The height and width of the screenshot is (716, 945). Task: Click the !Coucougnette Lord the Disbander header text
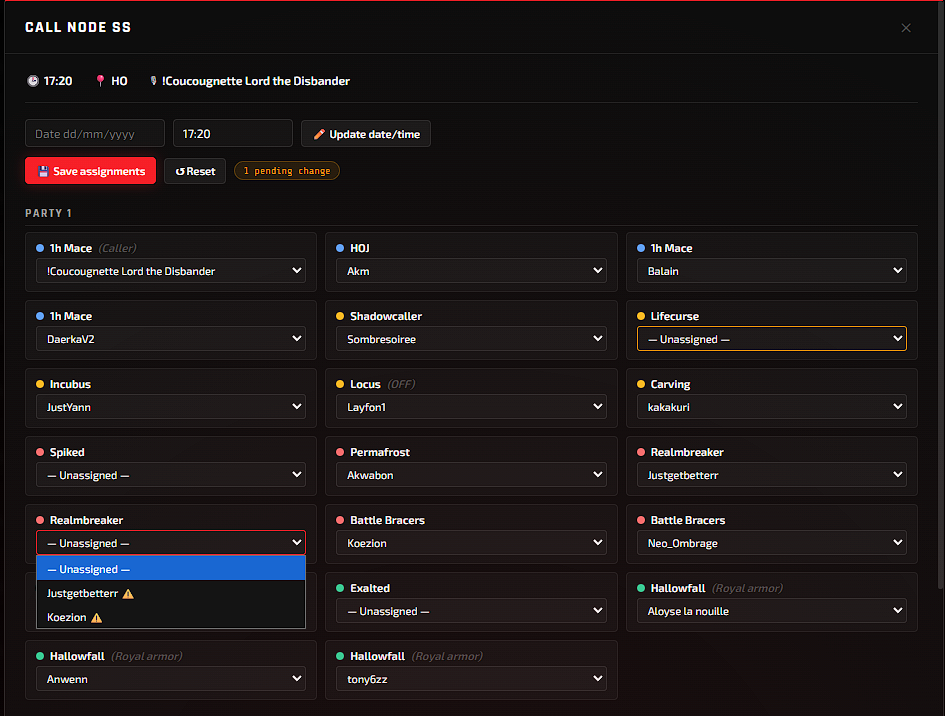point(256,81)
